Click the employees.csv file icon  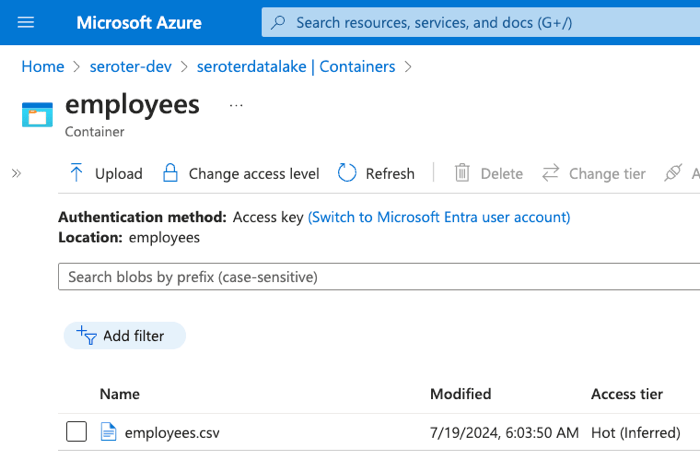coord(108,432)
